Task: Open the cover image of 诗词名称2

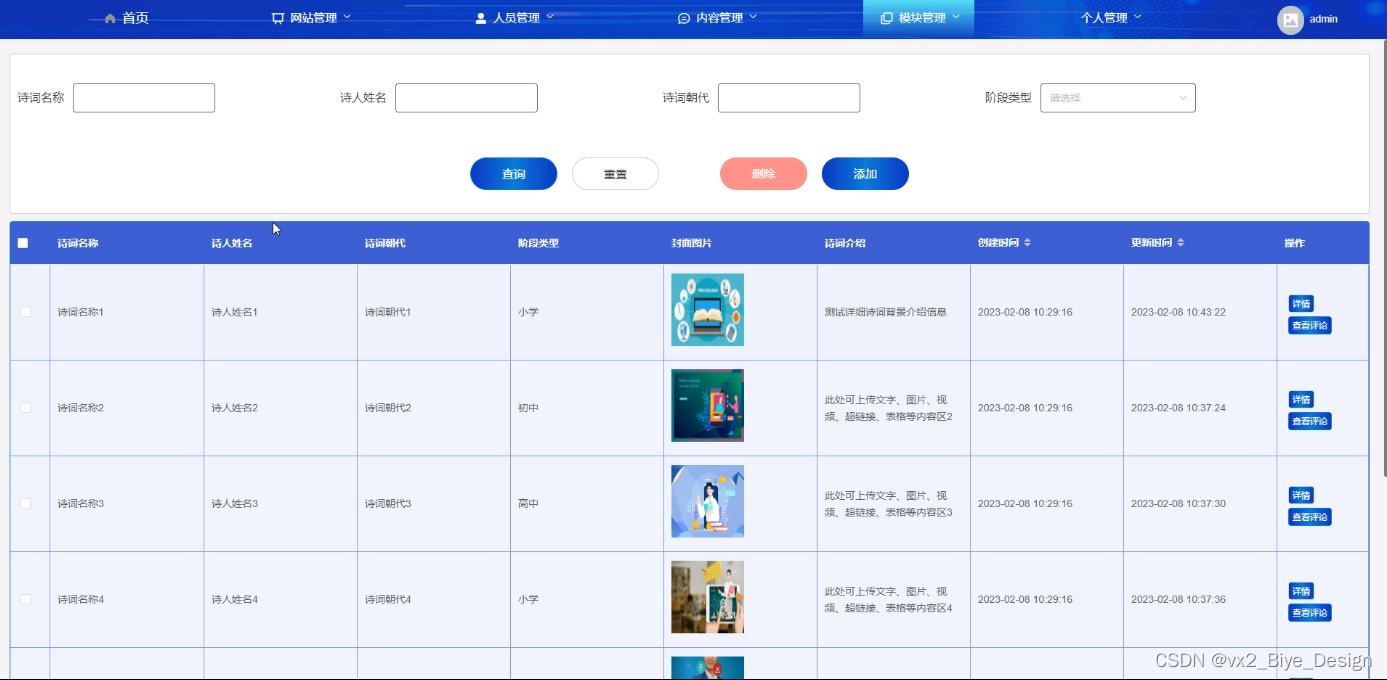Action: click(707, 405)
